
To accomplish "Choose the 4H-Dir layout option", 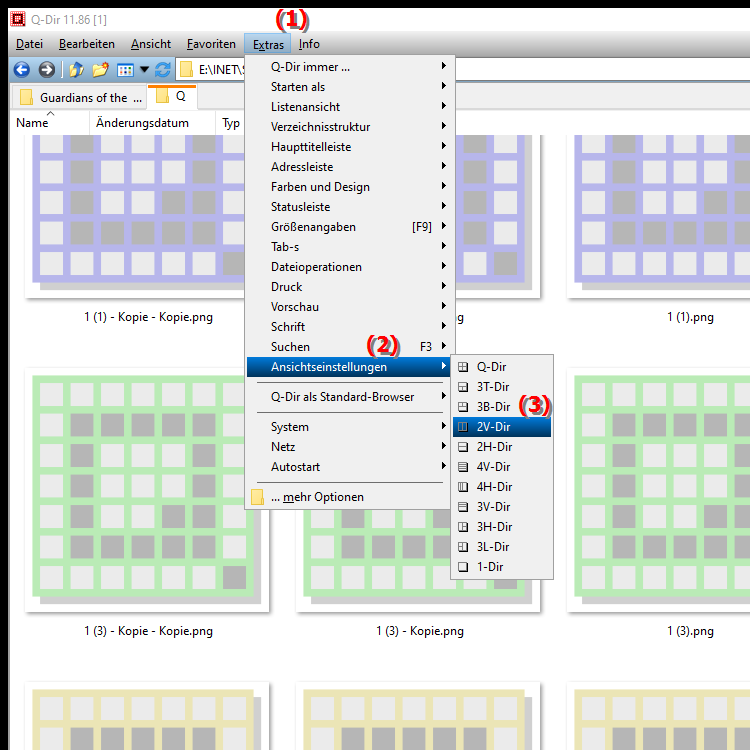I will click(x=502, y=487).
